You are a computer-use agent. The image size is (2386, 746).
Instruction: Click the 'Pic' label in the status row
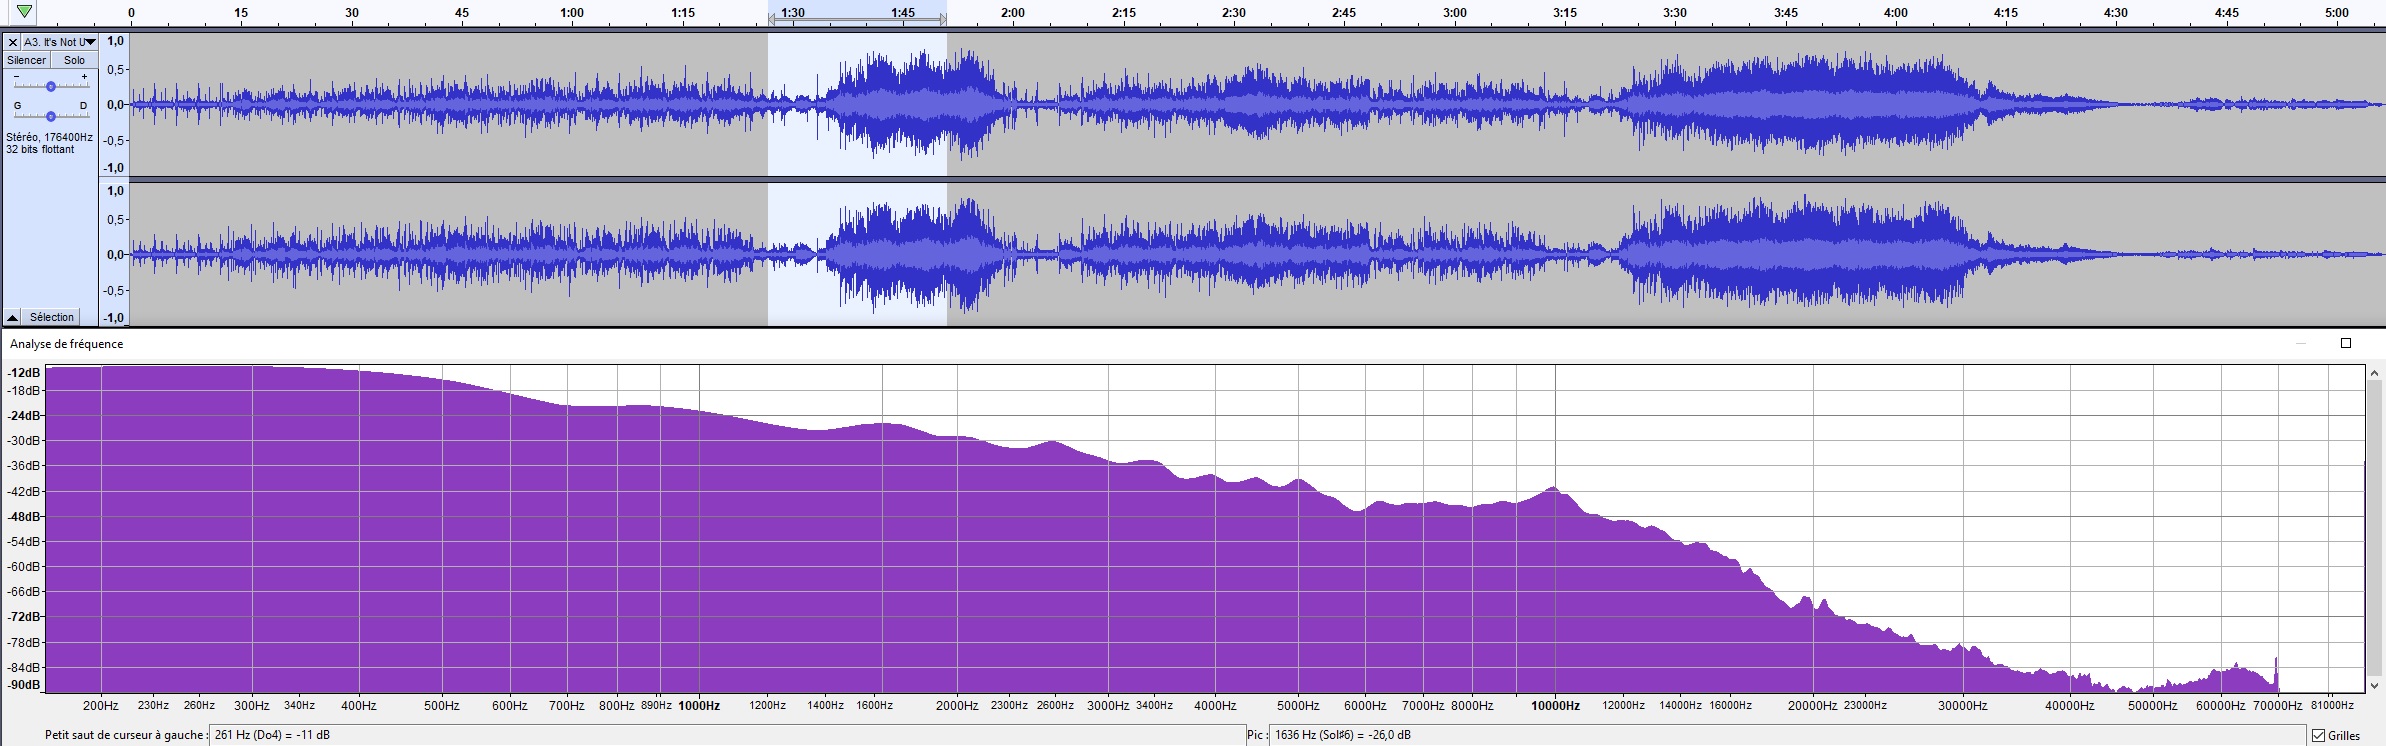(1257, 735)
